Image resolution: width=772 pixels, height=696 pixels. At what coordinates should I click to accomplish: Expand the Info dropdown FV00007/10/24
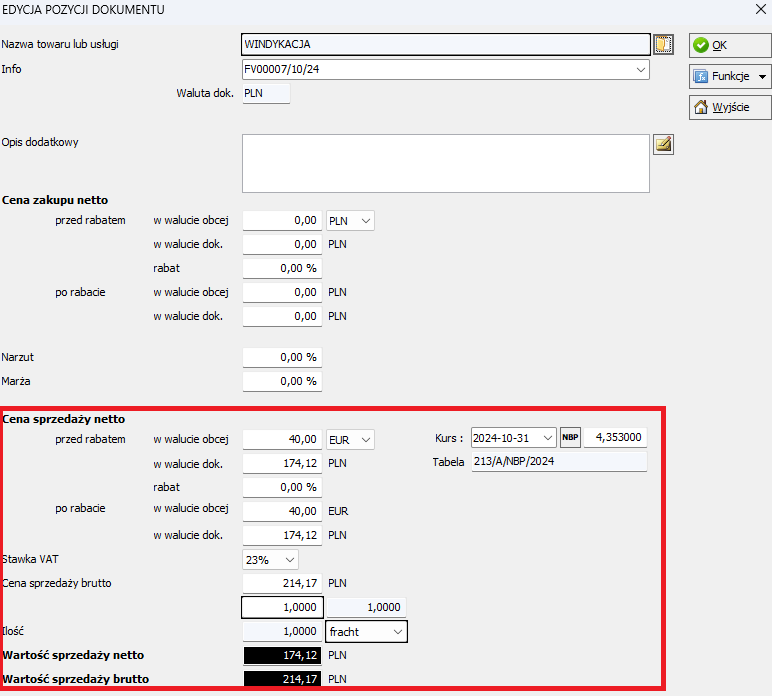tap(639, 70)
